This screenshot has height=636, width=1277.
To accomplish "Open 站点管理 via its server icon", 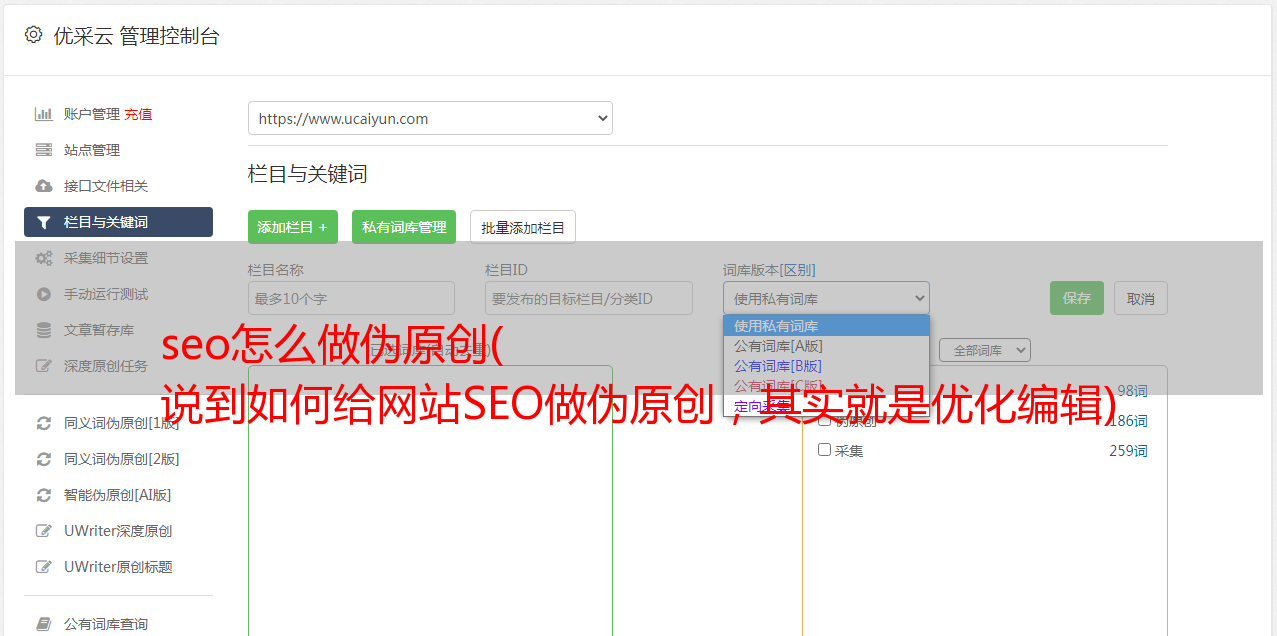I will click(x=43, y=150).
